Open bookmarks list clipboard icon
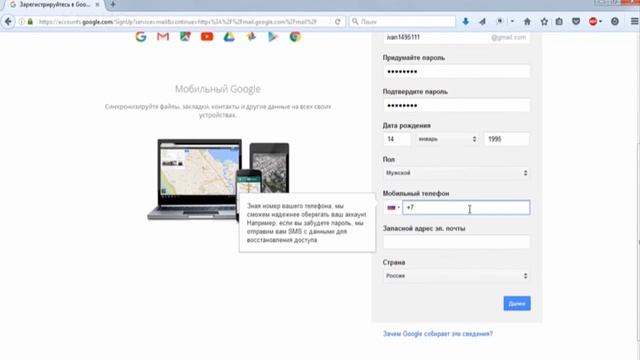Viewport: 640px width, 360px height. point(559,22)
